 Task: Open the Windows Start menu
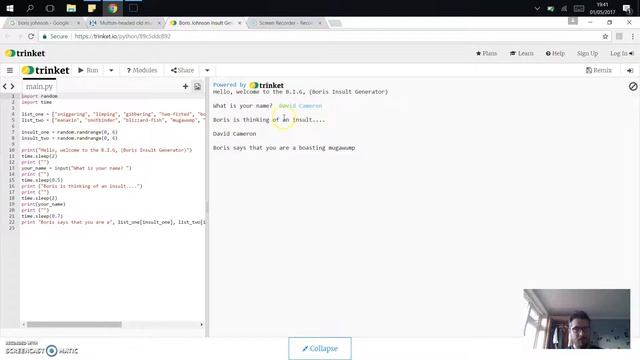[x=10, y=8]
